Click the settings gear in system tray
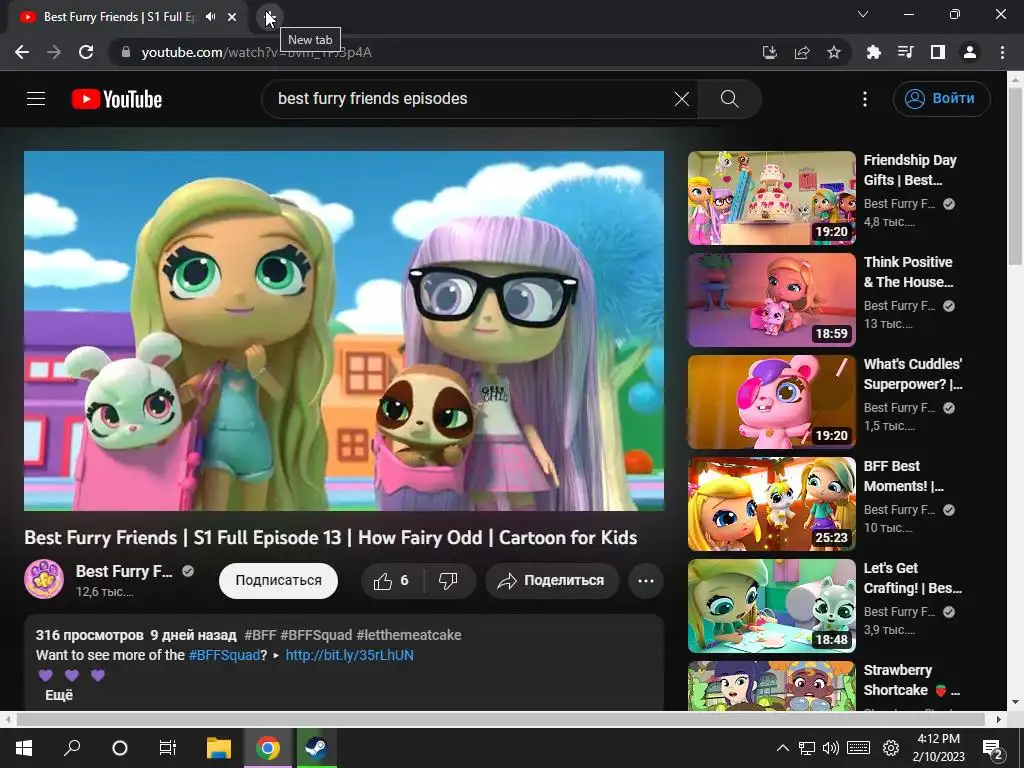Viewport: 1024px width, 768px height. pos(891,748)
